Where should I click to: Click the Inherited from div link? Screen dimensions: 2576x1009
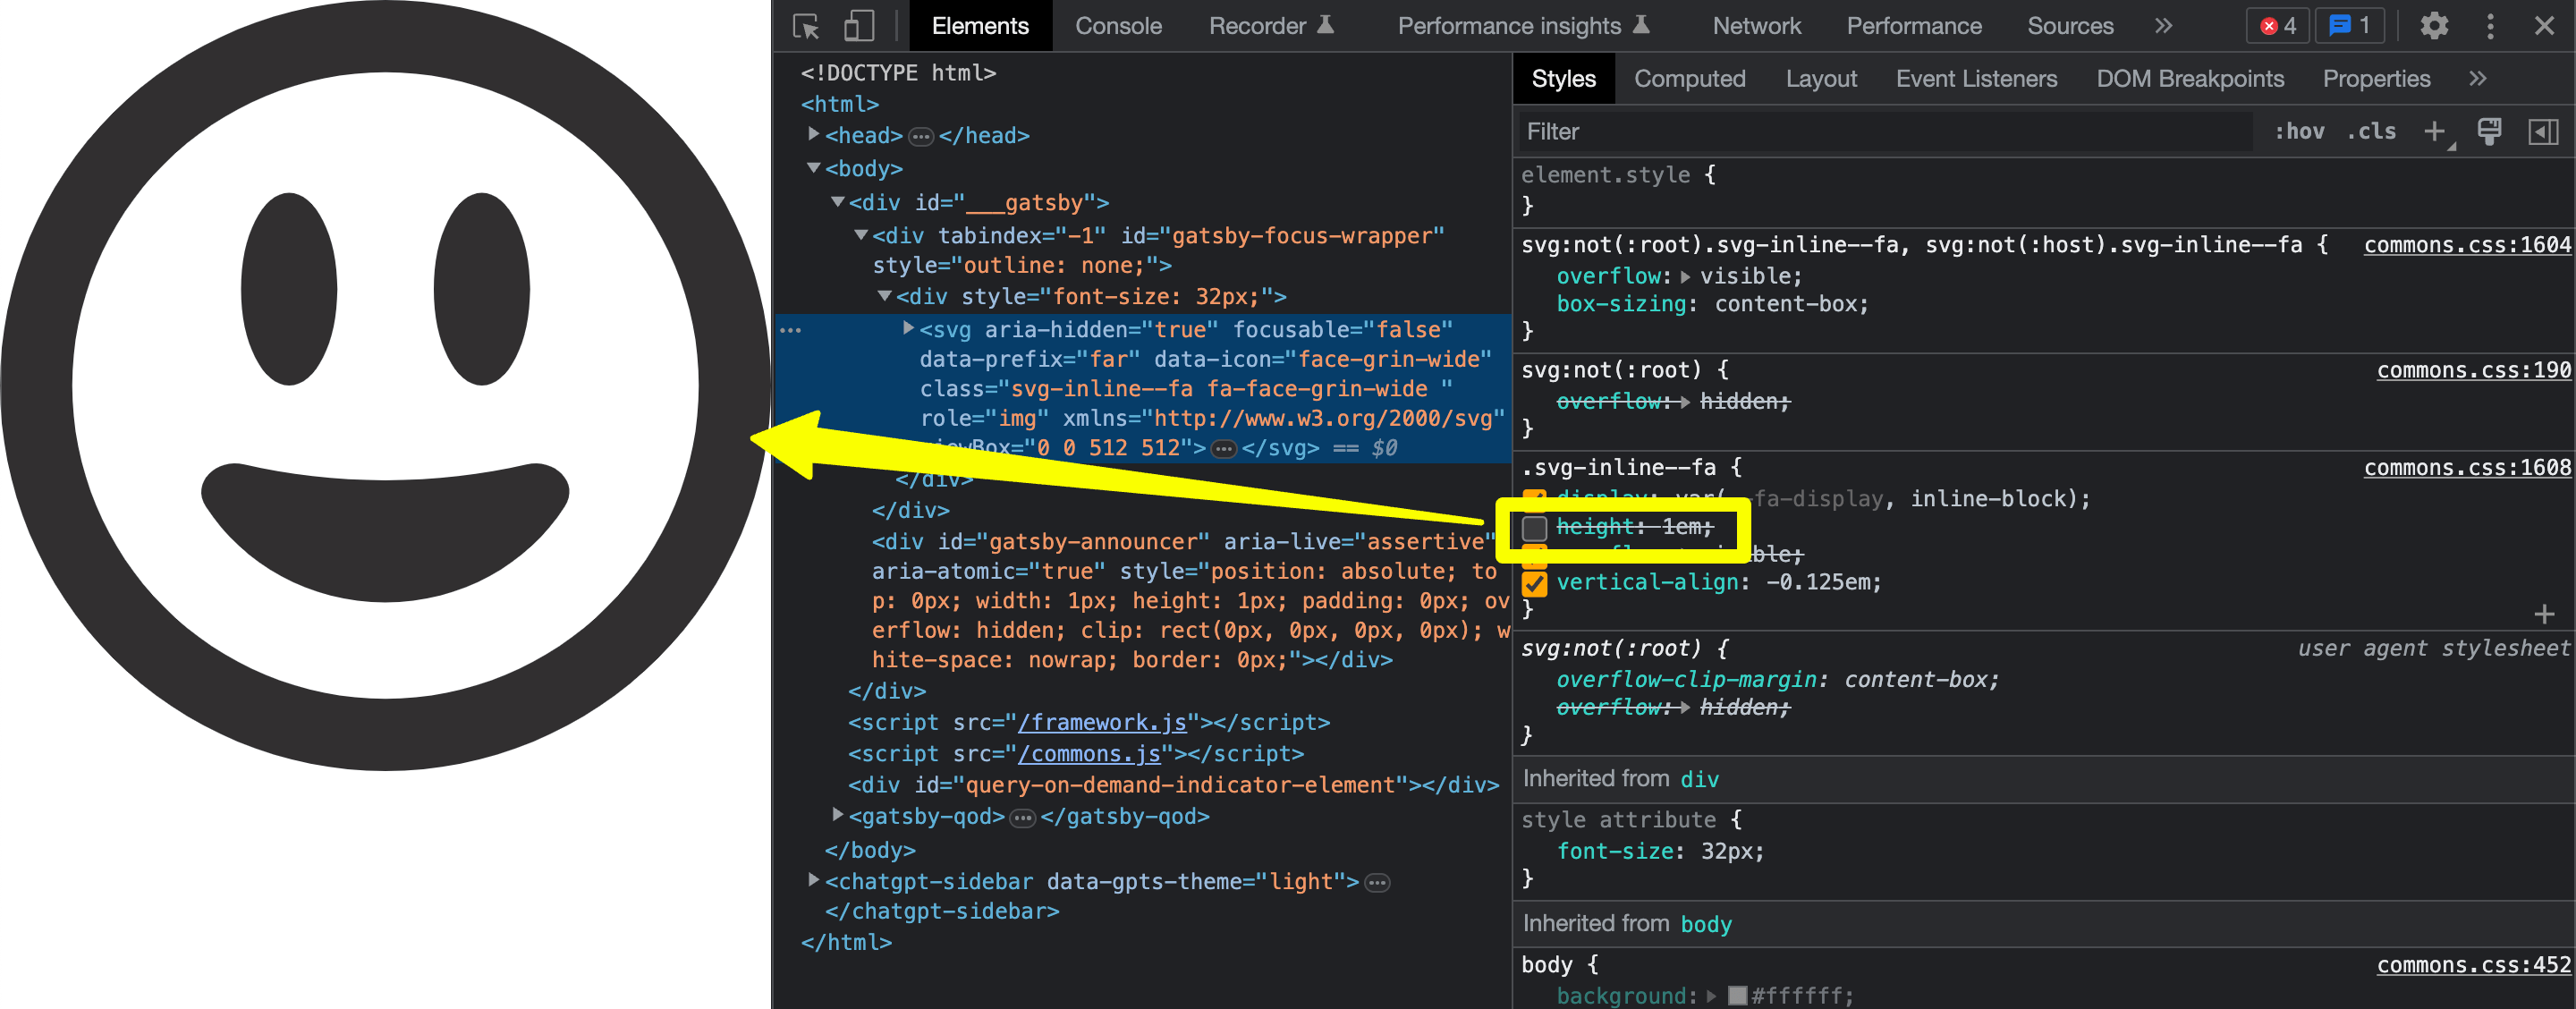click(1699, 780)
